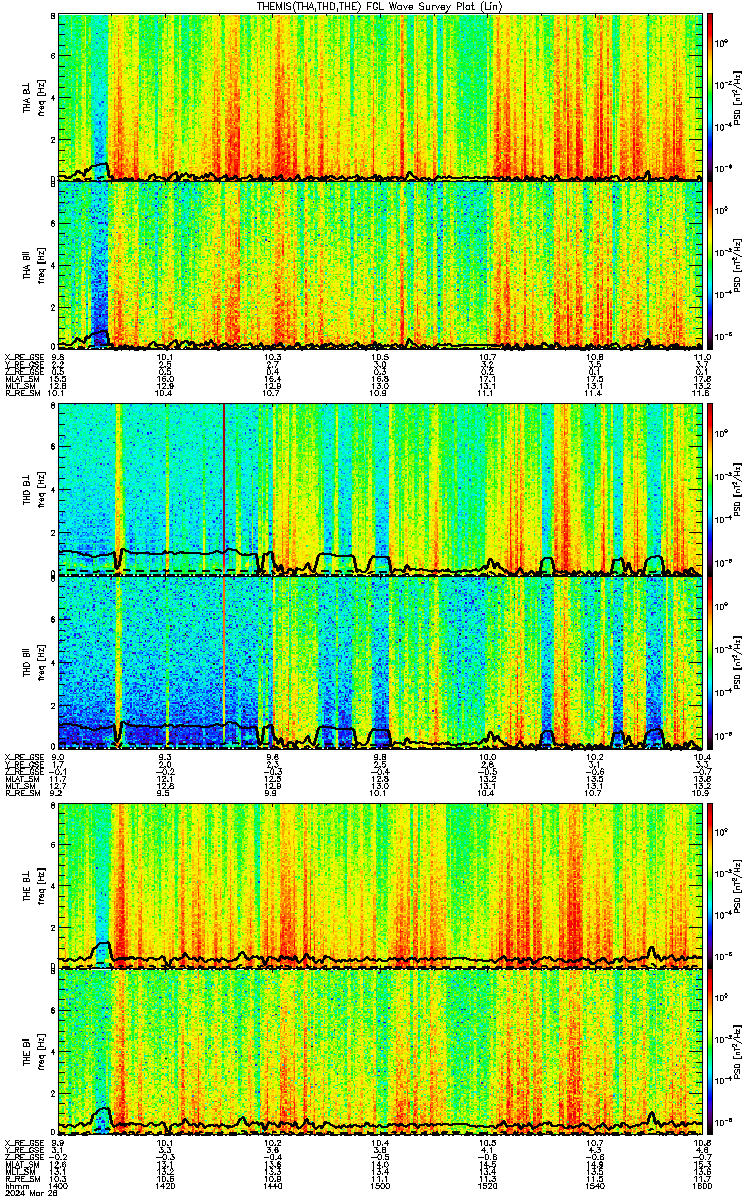Click the THE B-parallel spectrogram panel
Image resolution: width=750 pixels, height=1200 pixels.
(x=380, y=1054)
